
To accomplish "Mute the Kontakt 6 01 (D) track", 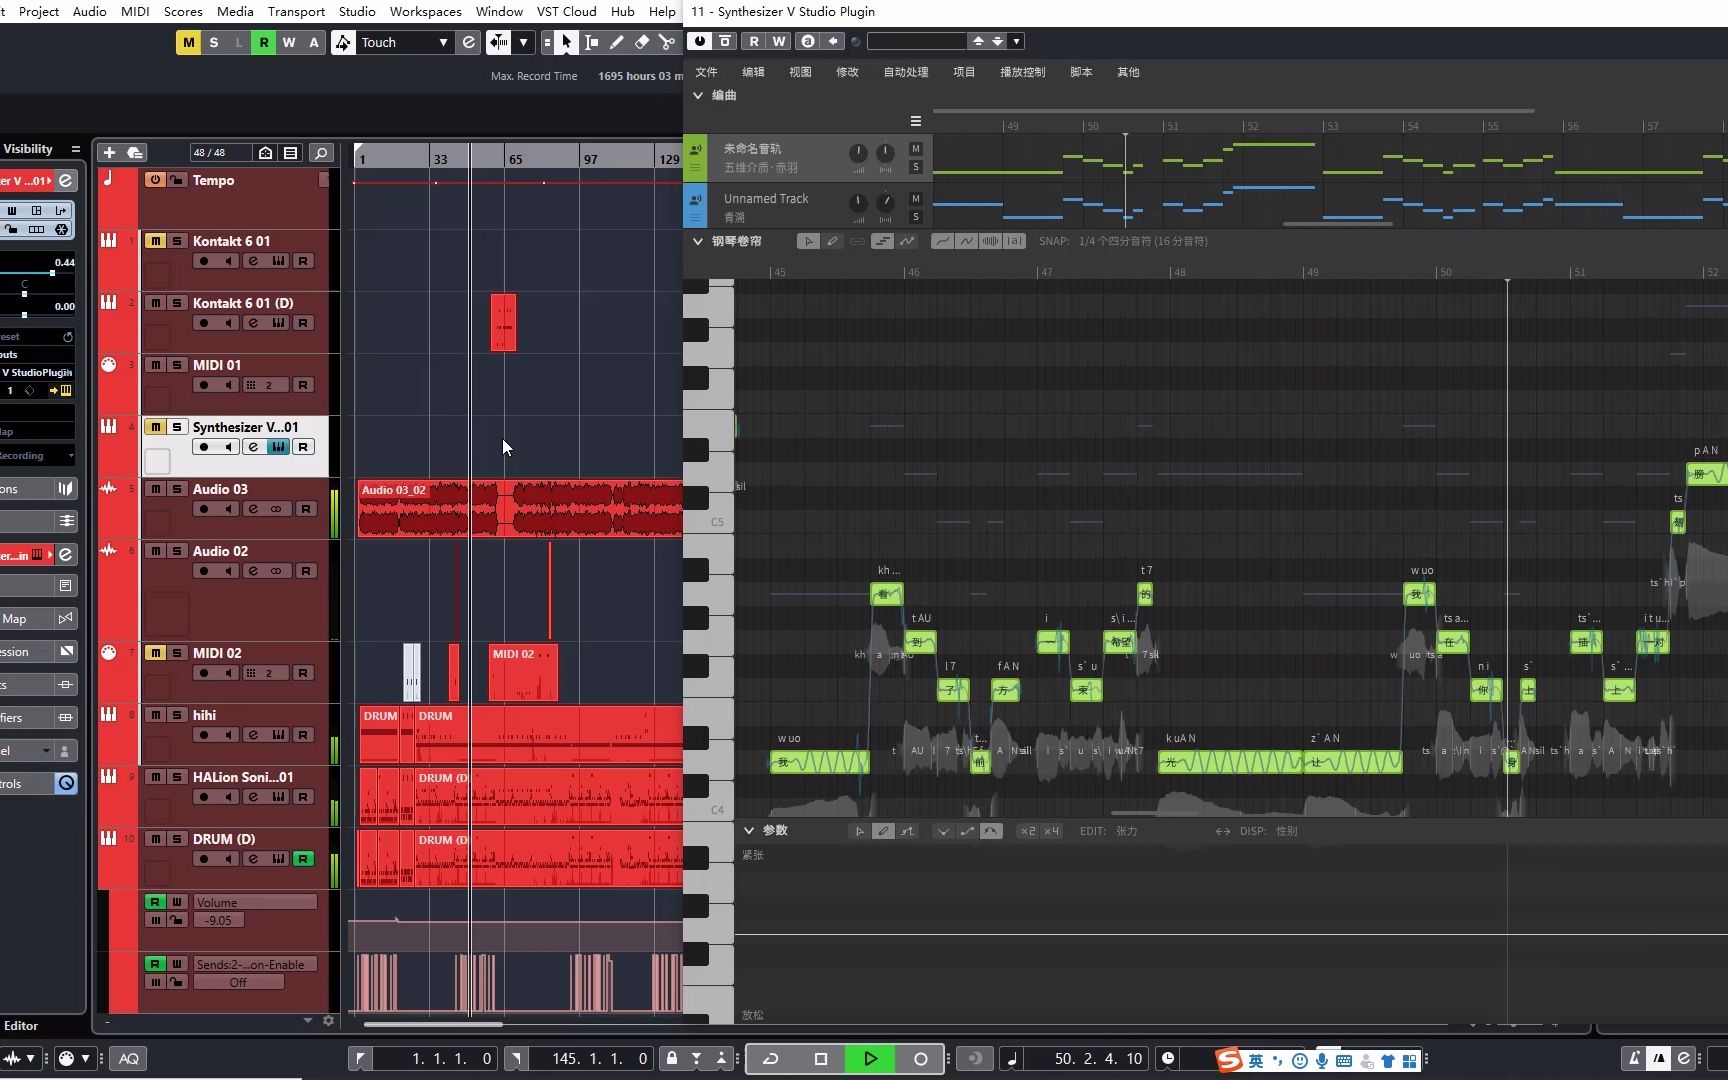I will [155, 303].
